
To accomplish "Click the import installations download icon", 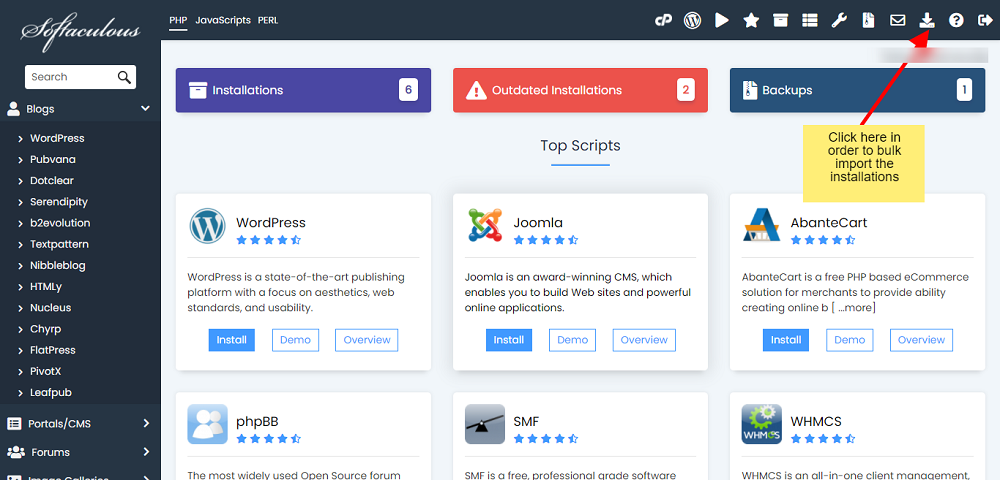I will coord(927,20).
